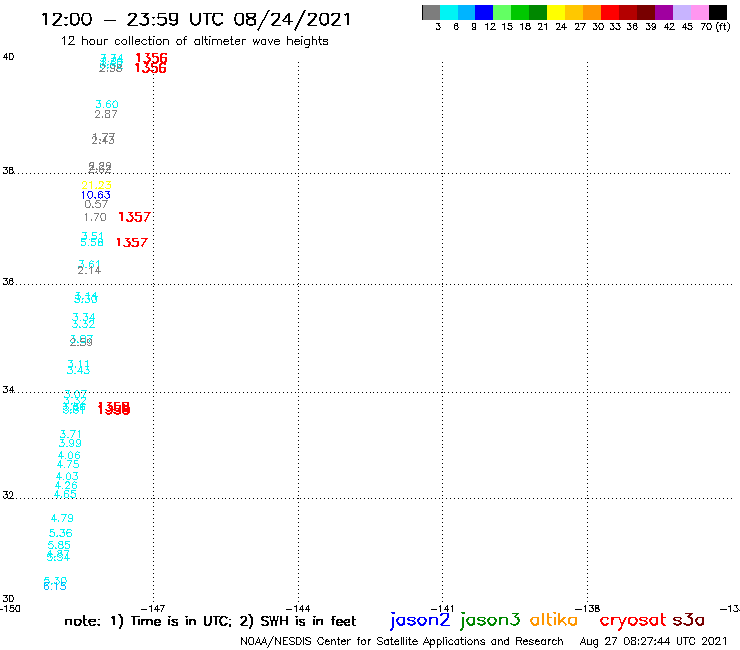The width and height of the screenshot is (740, 650).
Task: Click the gray '2.87' wave height value
Action: pos(106,114)
